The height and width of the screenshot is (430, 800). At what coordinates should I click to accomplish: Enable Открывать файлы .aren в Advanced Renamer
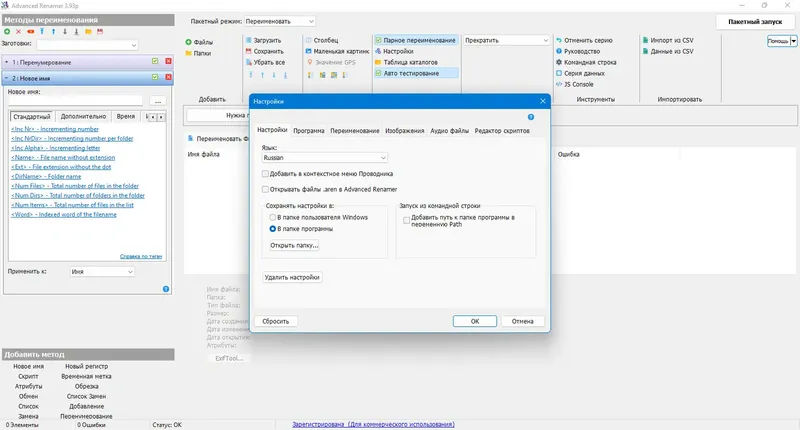point(265,189)
